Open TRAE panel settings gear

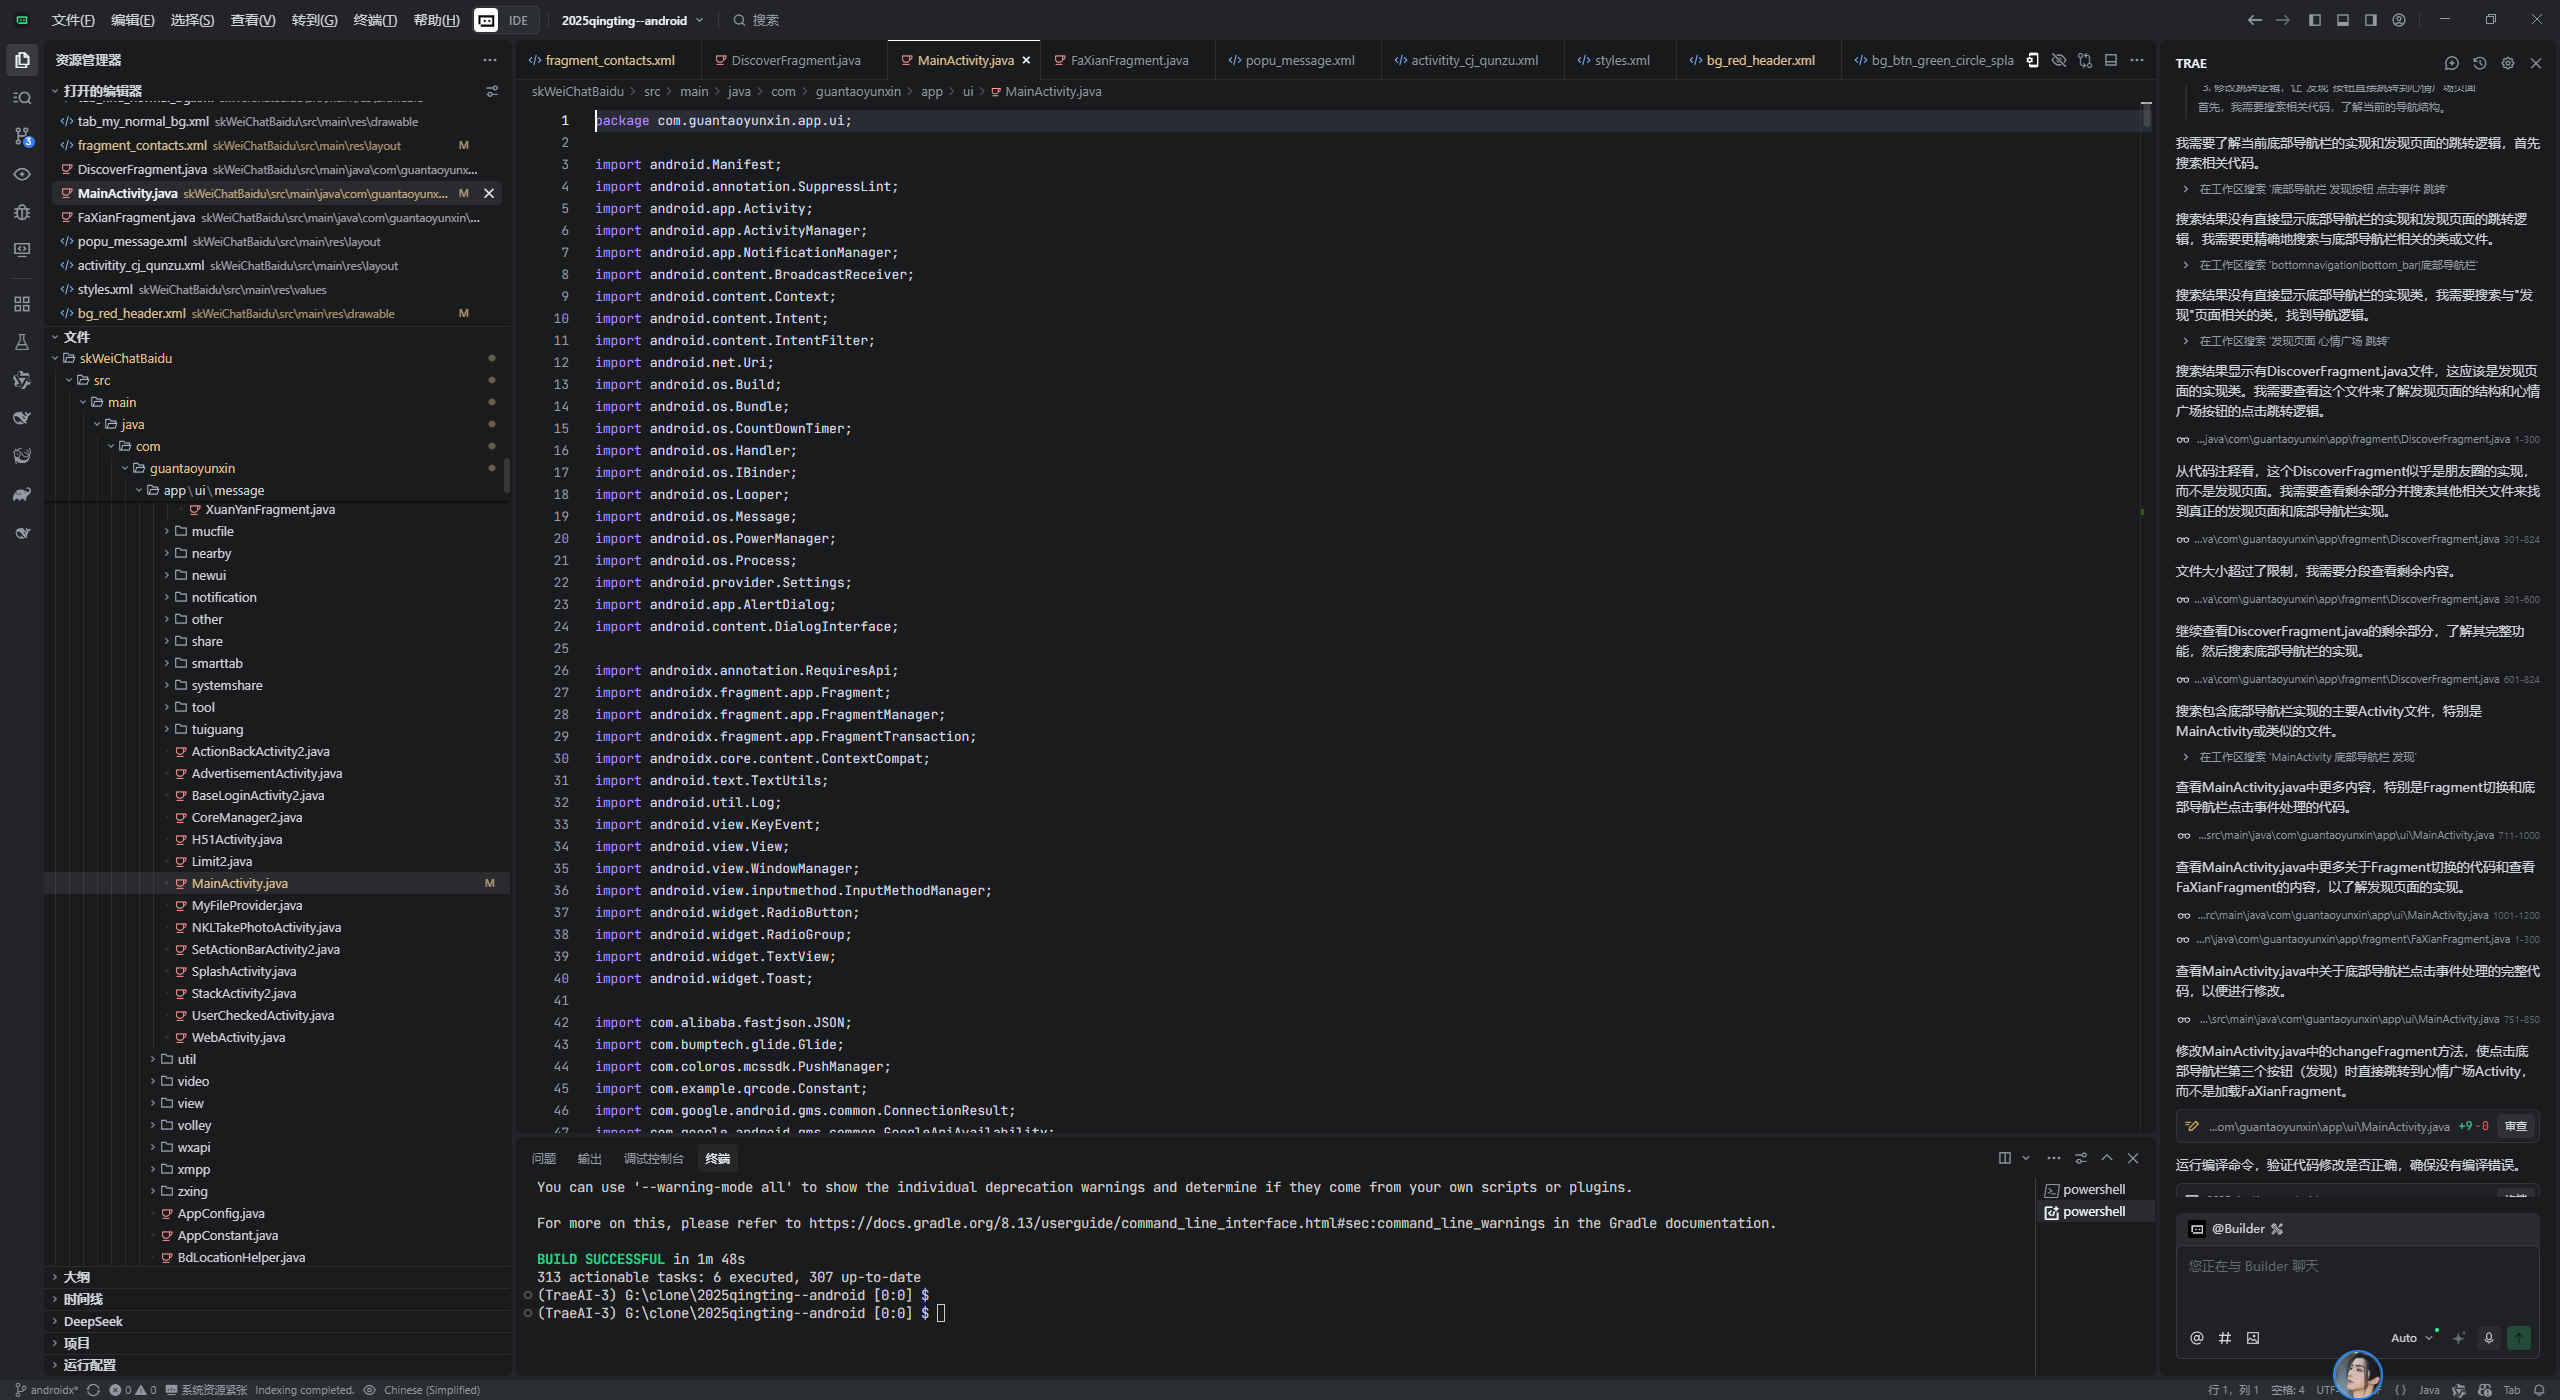tap(2508, 63)
